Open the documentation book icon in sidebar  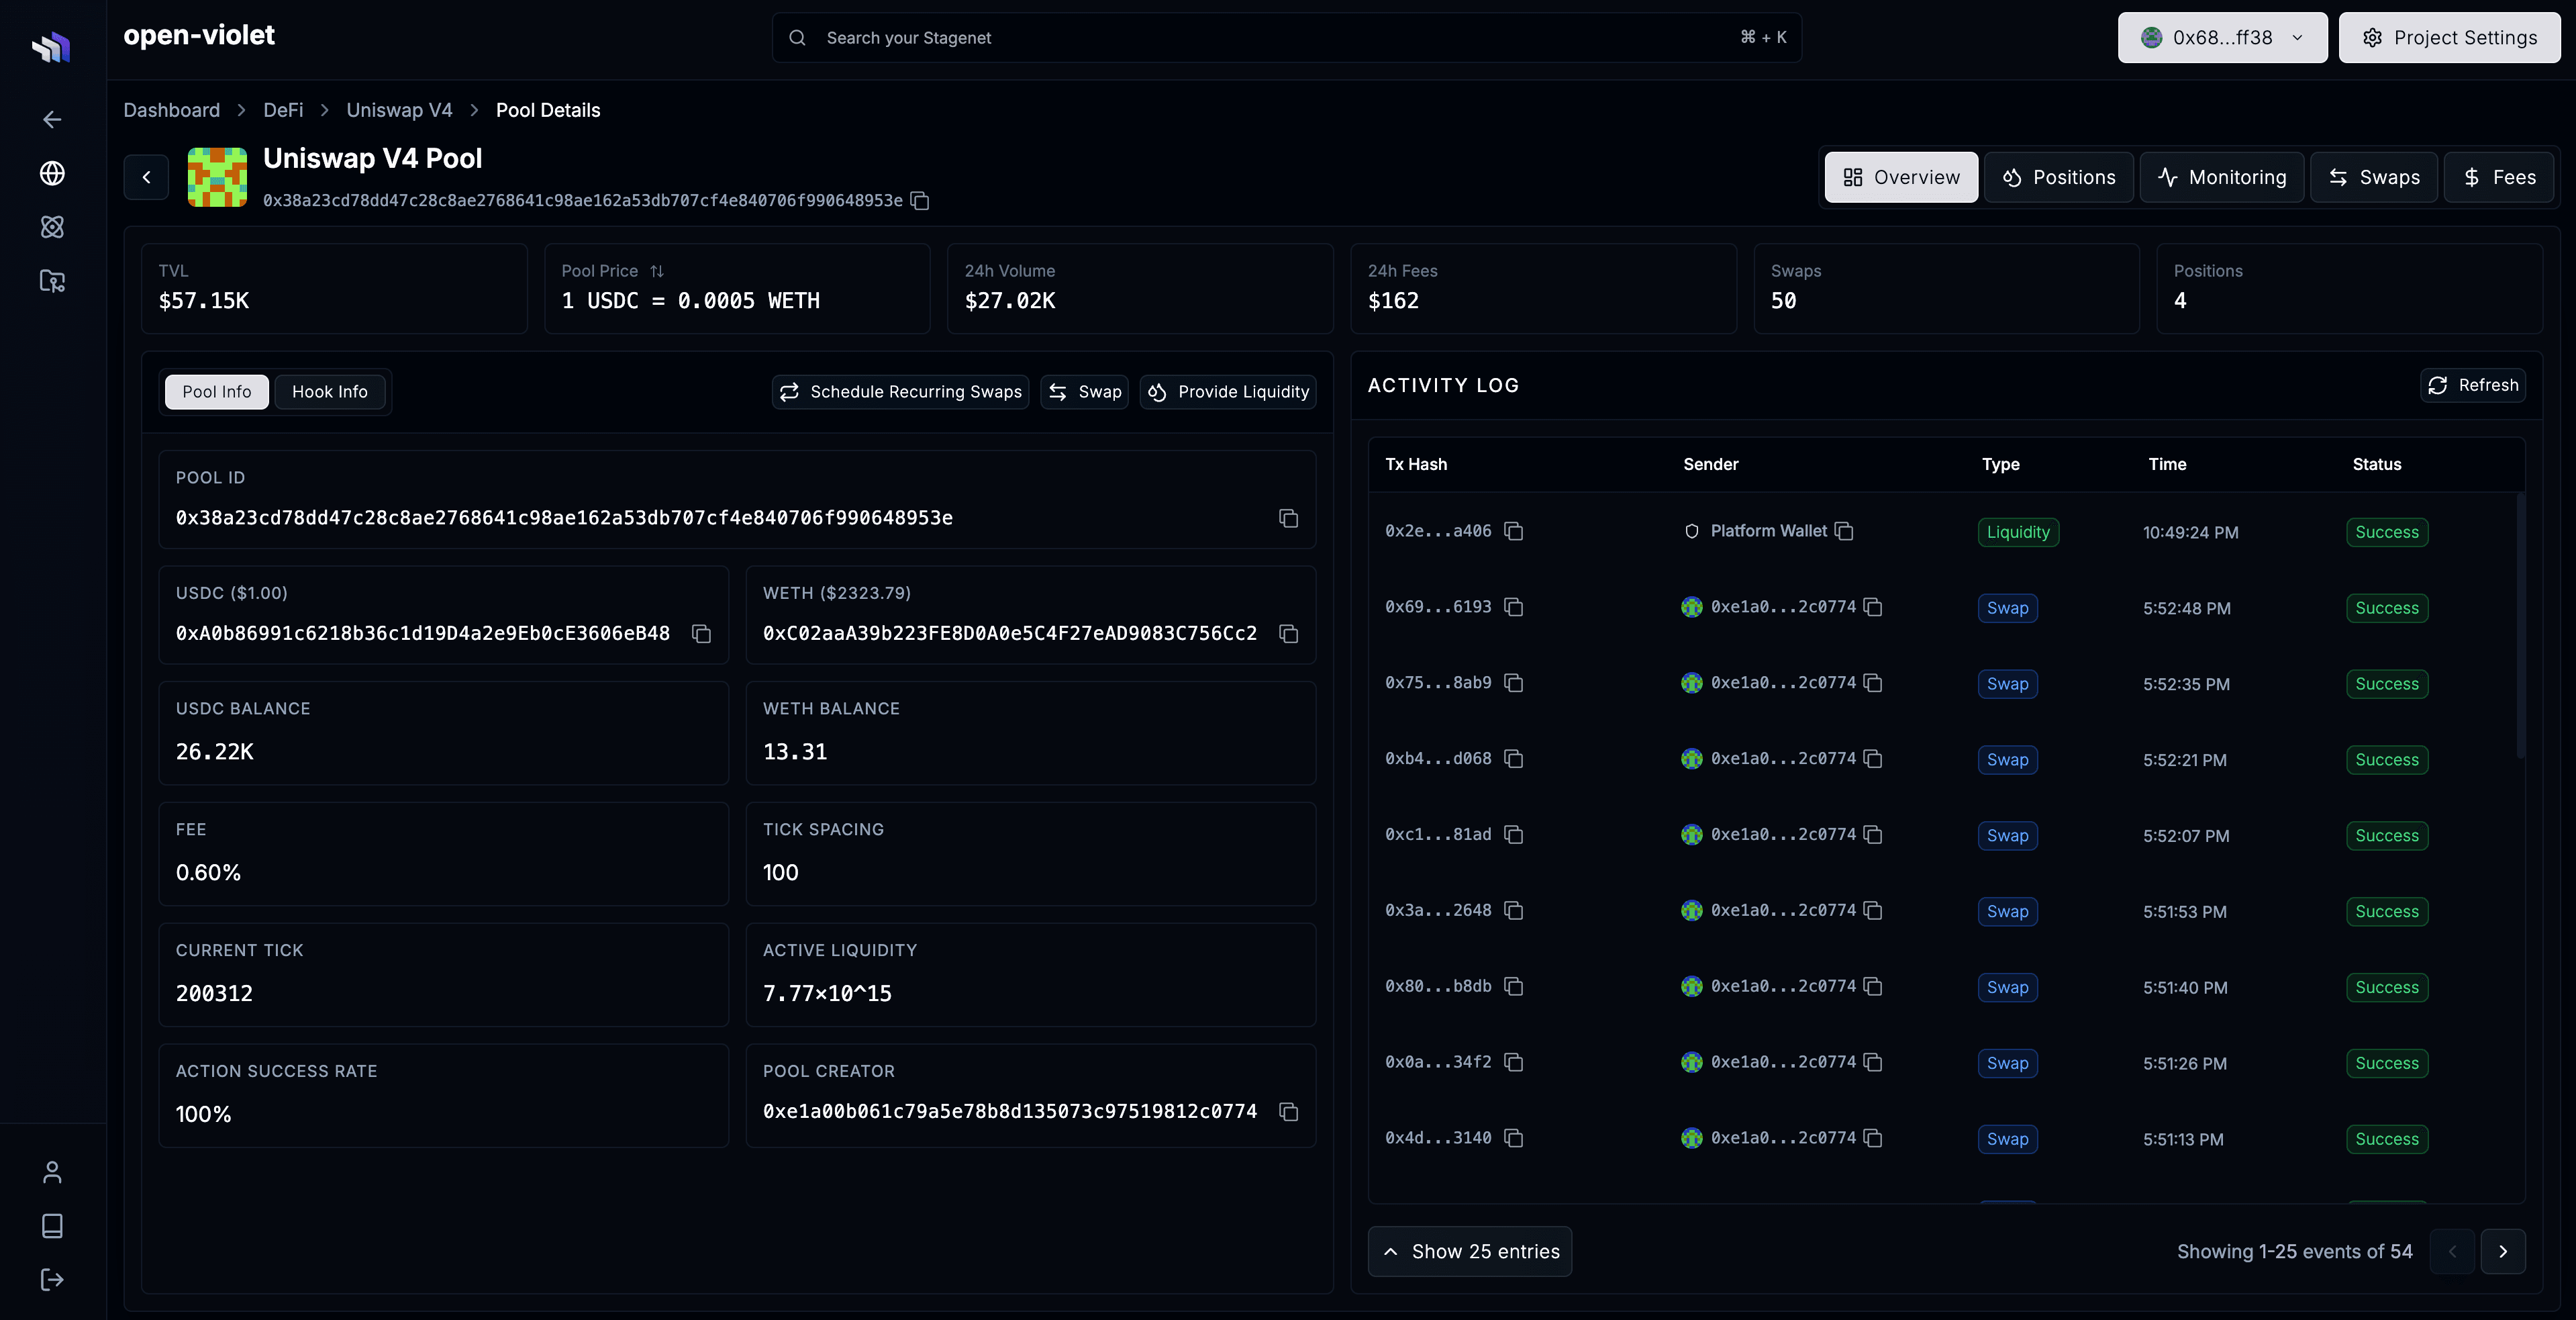51,1226
